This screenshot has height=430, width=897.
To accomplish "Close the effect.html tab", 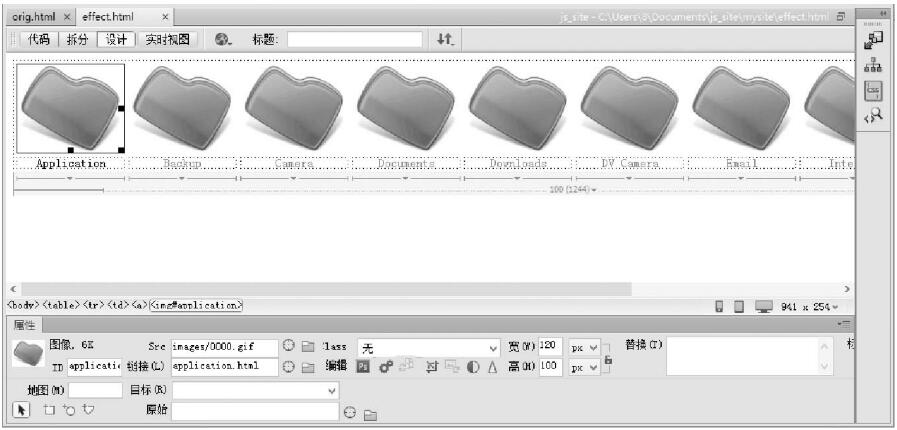I will pyautogui.click(x=165, y=17).
